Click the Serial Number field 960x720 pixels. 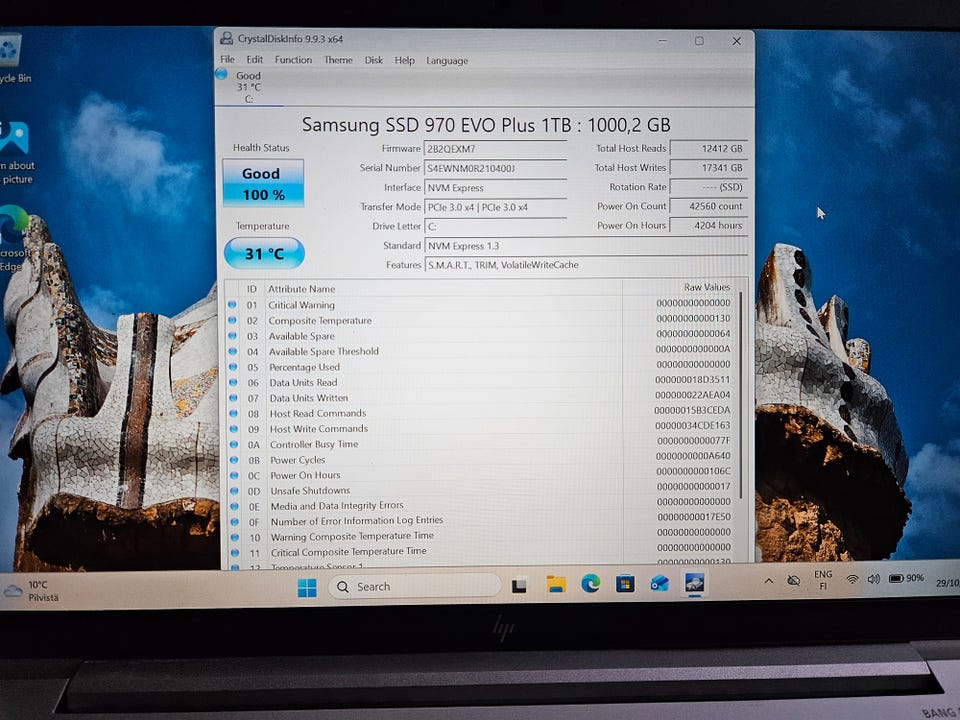pyautogui.click(x=495, y=168)
